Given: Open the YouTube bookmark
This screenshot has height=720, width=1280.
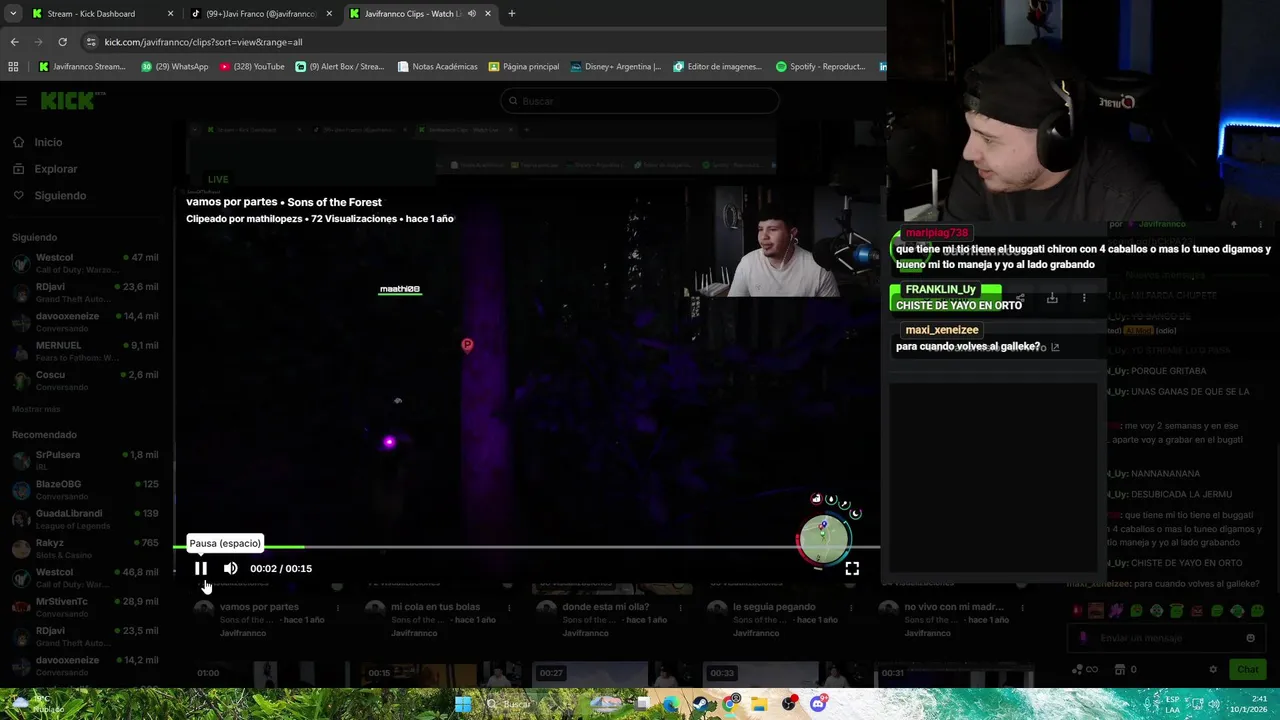Looking at the screenshot, I should (x=252, y=67).
